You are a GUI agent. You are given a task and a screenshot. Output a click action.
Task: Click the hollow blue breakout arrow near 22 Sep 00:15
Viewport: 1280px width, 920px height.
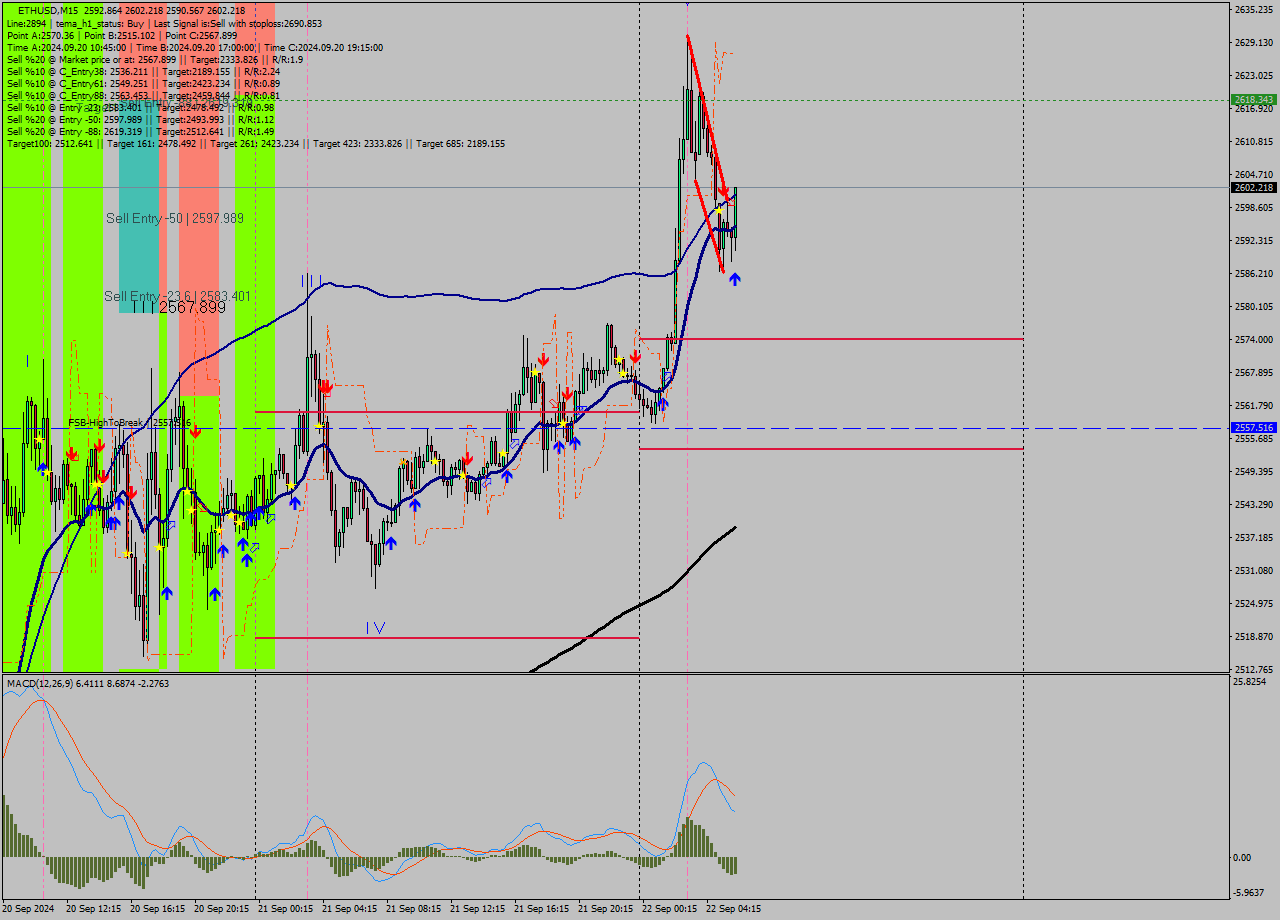pos(665,375)
